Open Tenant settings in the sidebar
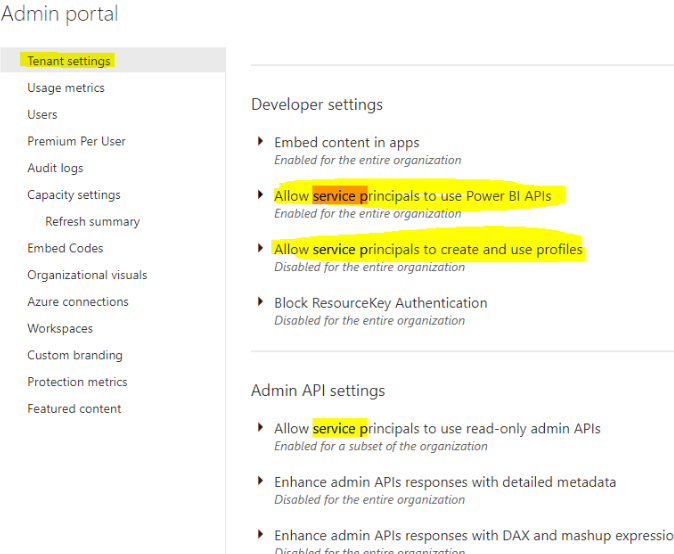The width and height of the screenshot is (674, 554). tap(69, 61)
